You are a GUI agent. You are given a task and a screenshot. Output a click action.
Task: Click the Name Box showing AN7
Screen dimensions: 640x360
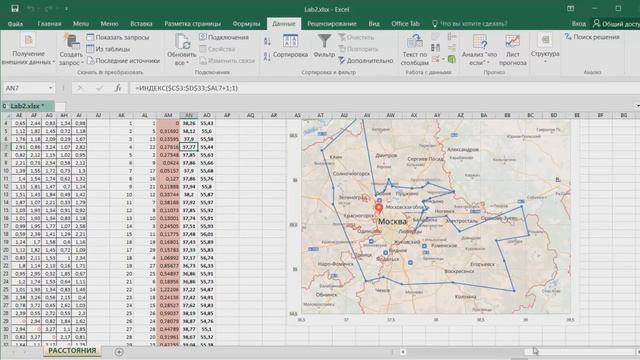click(25, 88)
